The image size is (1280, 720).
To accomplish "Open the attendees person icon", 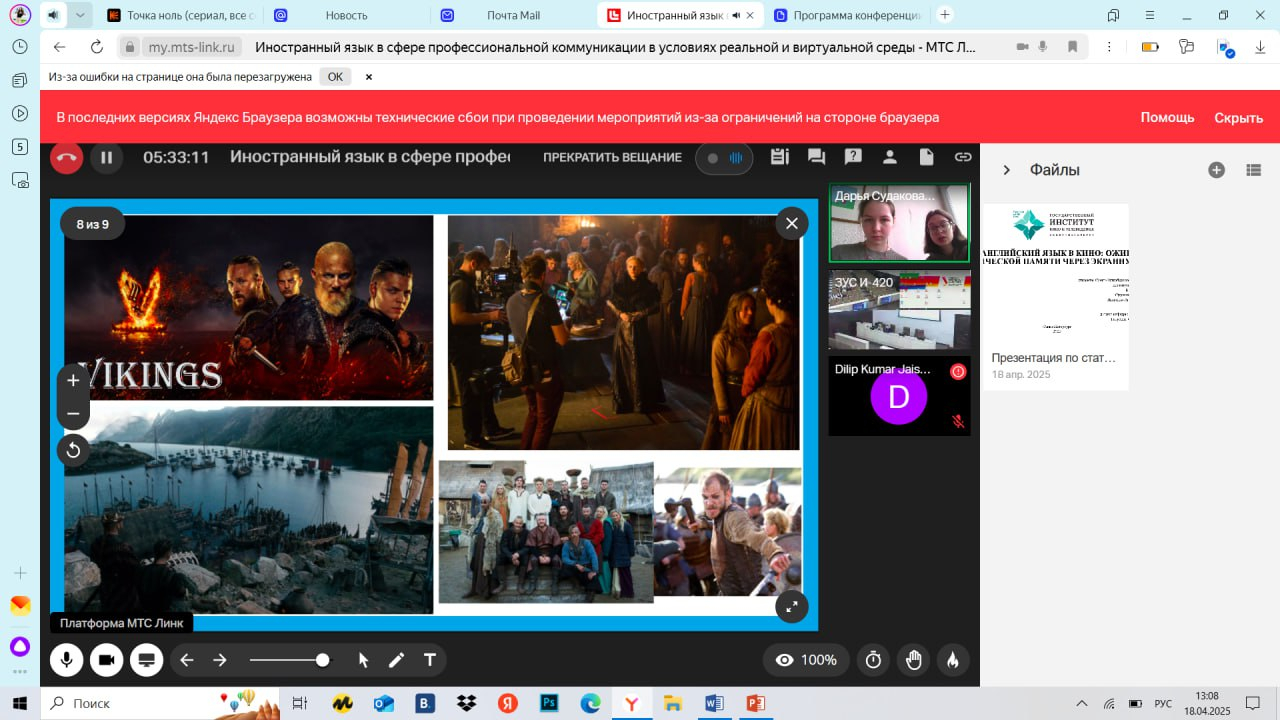I will click(x=889, y=157).
